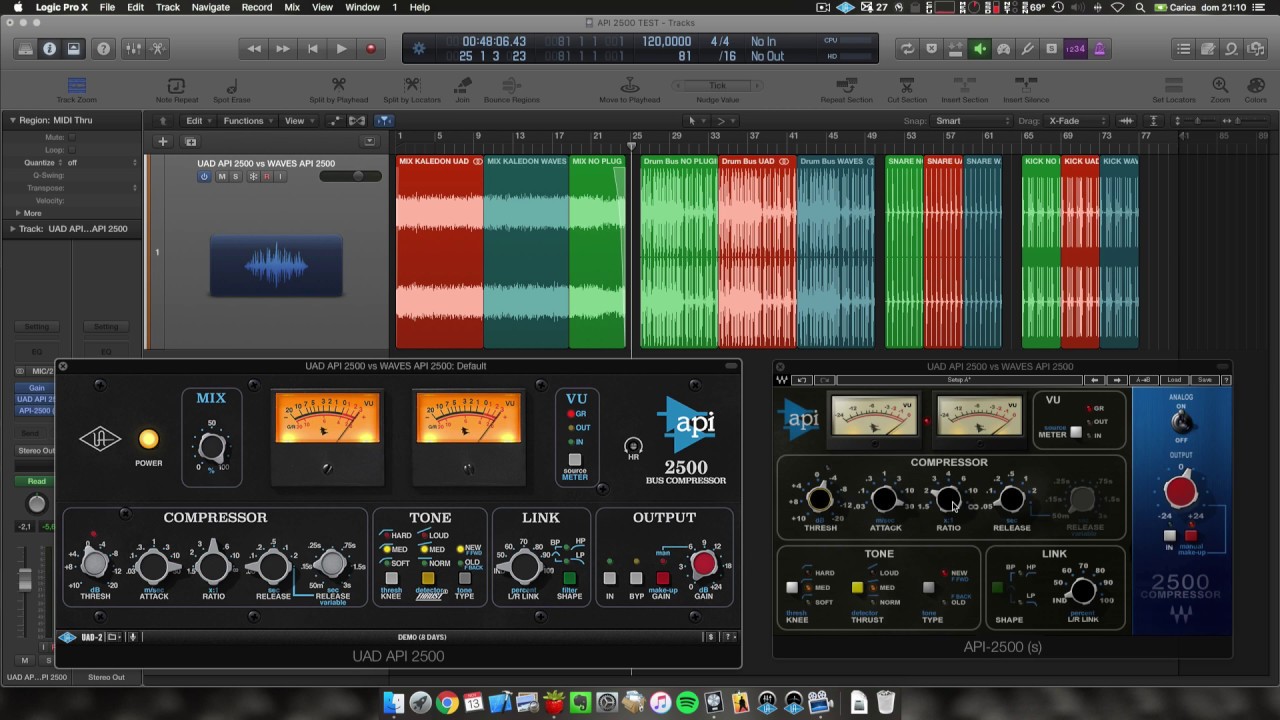Screen dimensions: 1280x720
Task: Open the Track menu in menu bar
Action: (168, 7)
